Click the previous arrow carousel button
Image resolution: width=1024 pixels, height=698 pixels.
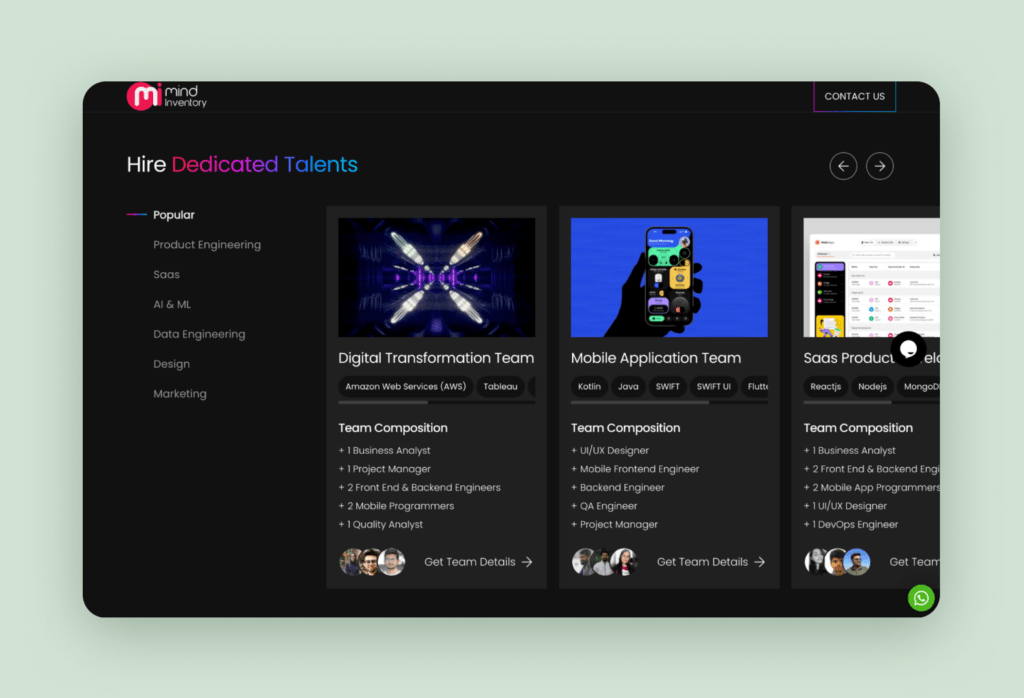pyautogui.click(x=843, y=166)
